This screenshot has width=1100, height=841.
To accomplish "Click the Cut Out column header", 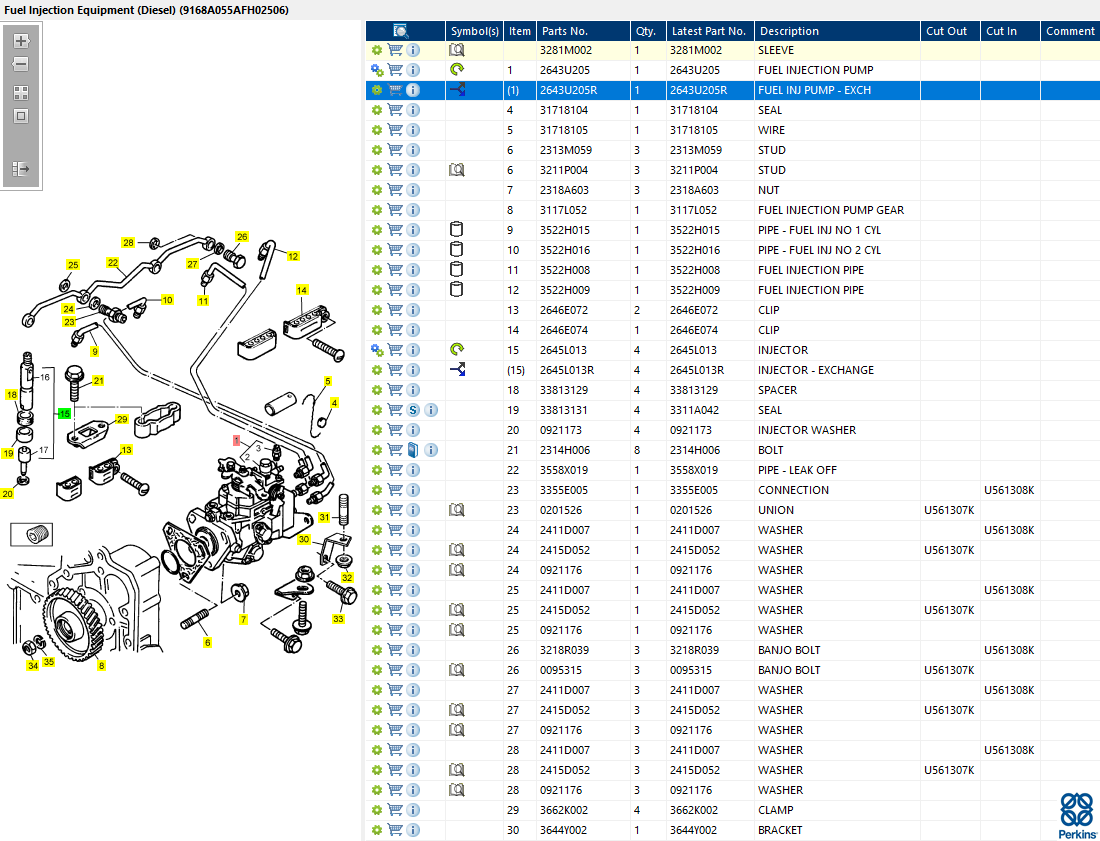I will click(x=951, y=31).
